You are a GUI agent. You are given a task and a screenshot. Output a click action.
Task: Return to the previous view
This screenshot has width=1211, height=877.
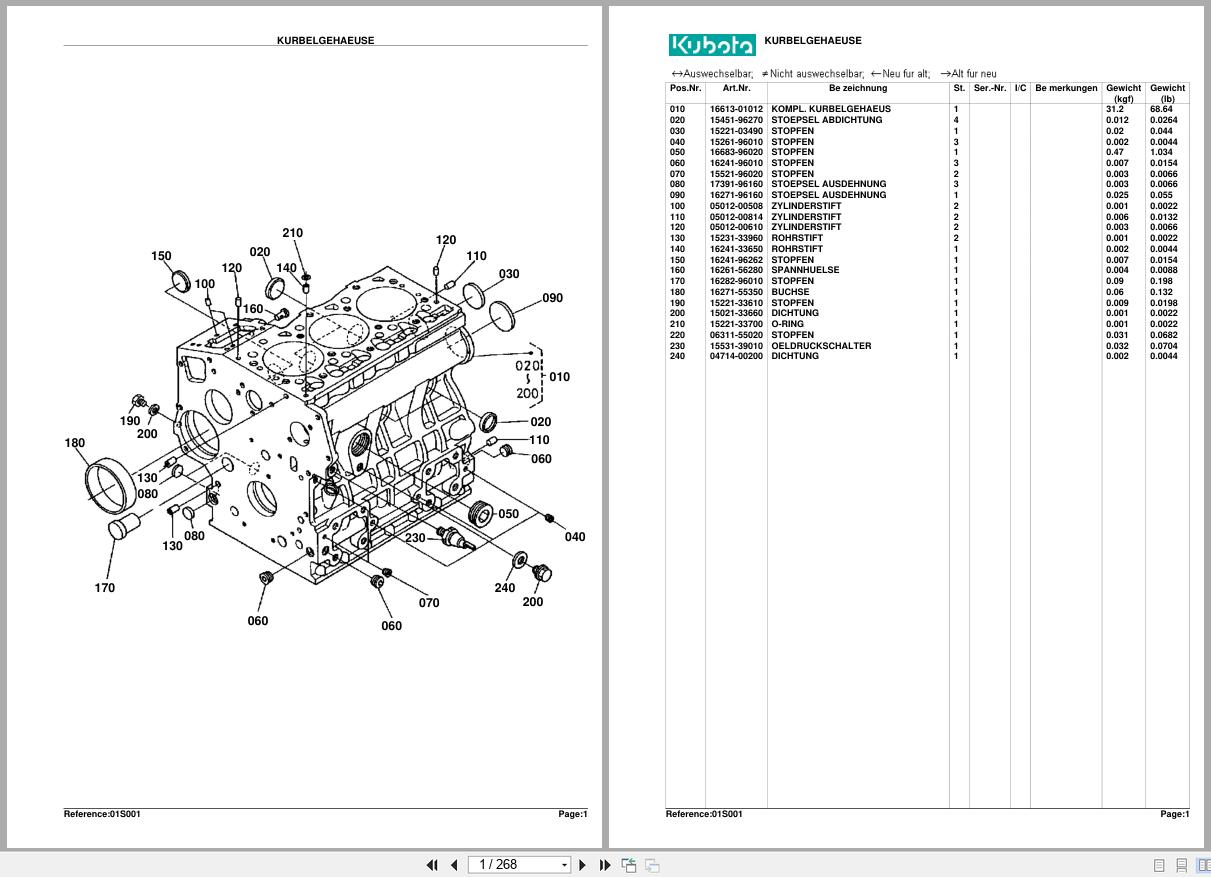629,864
